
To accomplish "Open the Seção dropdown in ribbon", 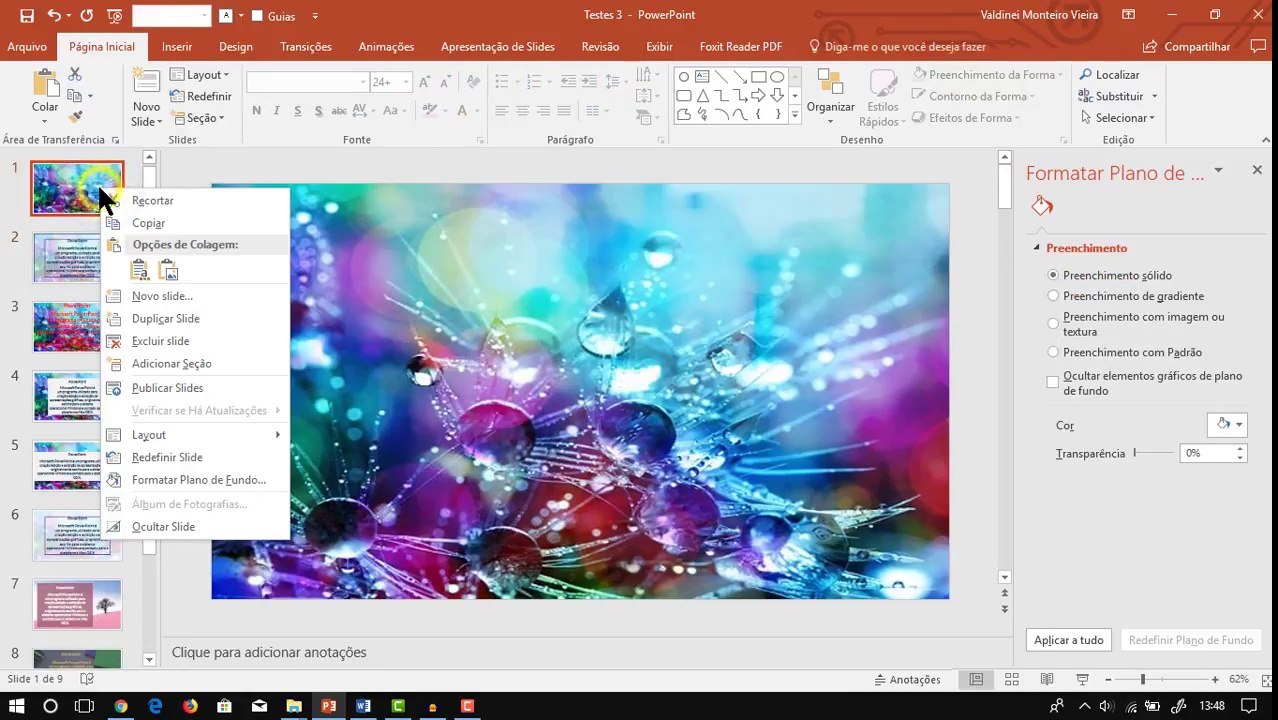I will [x=198, y=118].
